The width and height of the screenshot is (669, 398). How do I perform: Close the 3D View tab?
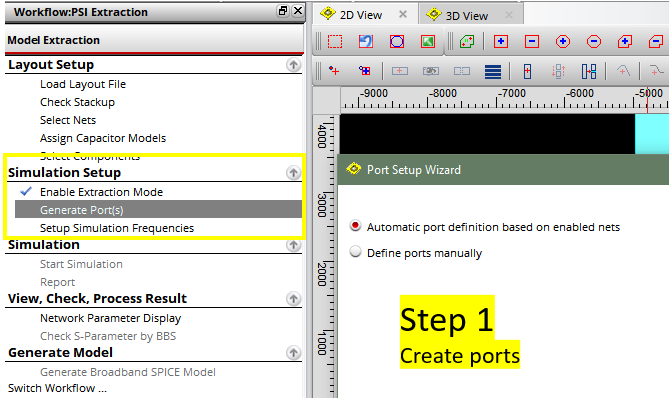click(x=509, y=15)
